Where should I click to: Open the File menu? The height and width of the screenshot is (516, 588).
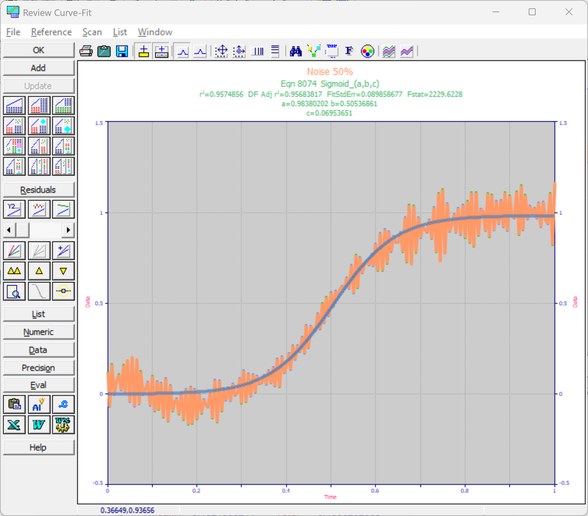coord(13,32)
